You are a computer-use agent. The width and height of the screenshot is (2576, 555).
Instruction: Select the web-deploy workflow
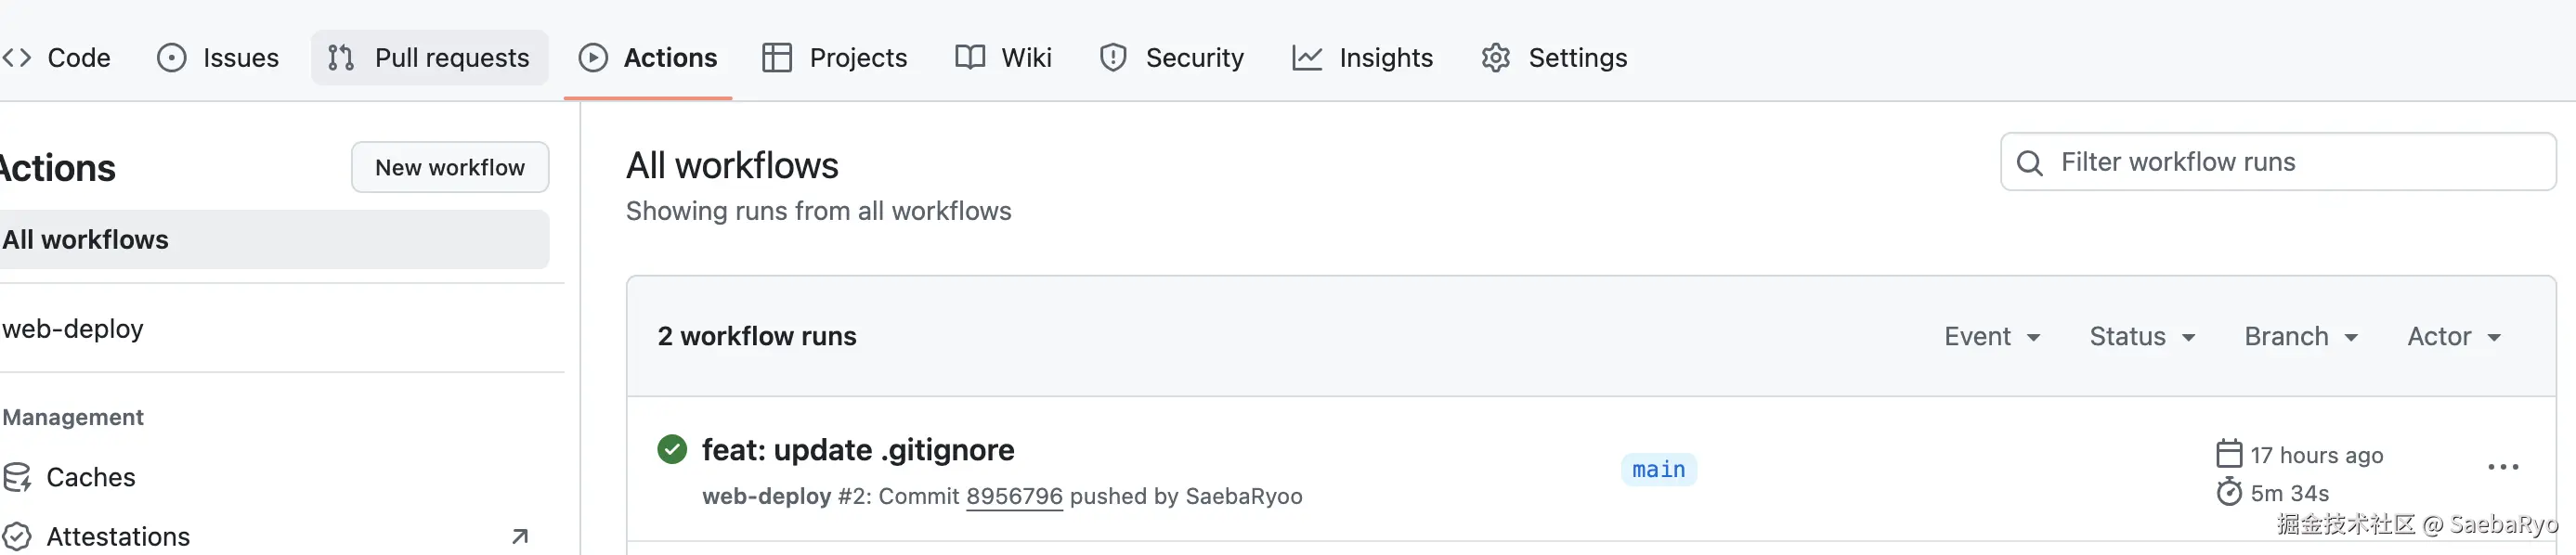coord(74,329)
